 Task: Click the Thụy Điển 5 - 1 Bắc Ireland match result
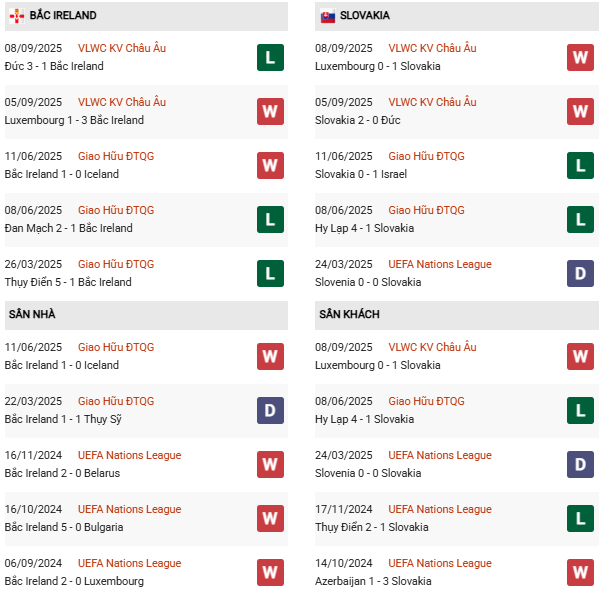point(68,282)
